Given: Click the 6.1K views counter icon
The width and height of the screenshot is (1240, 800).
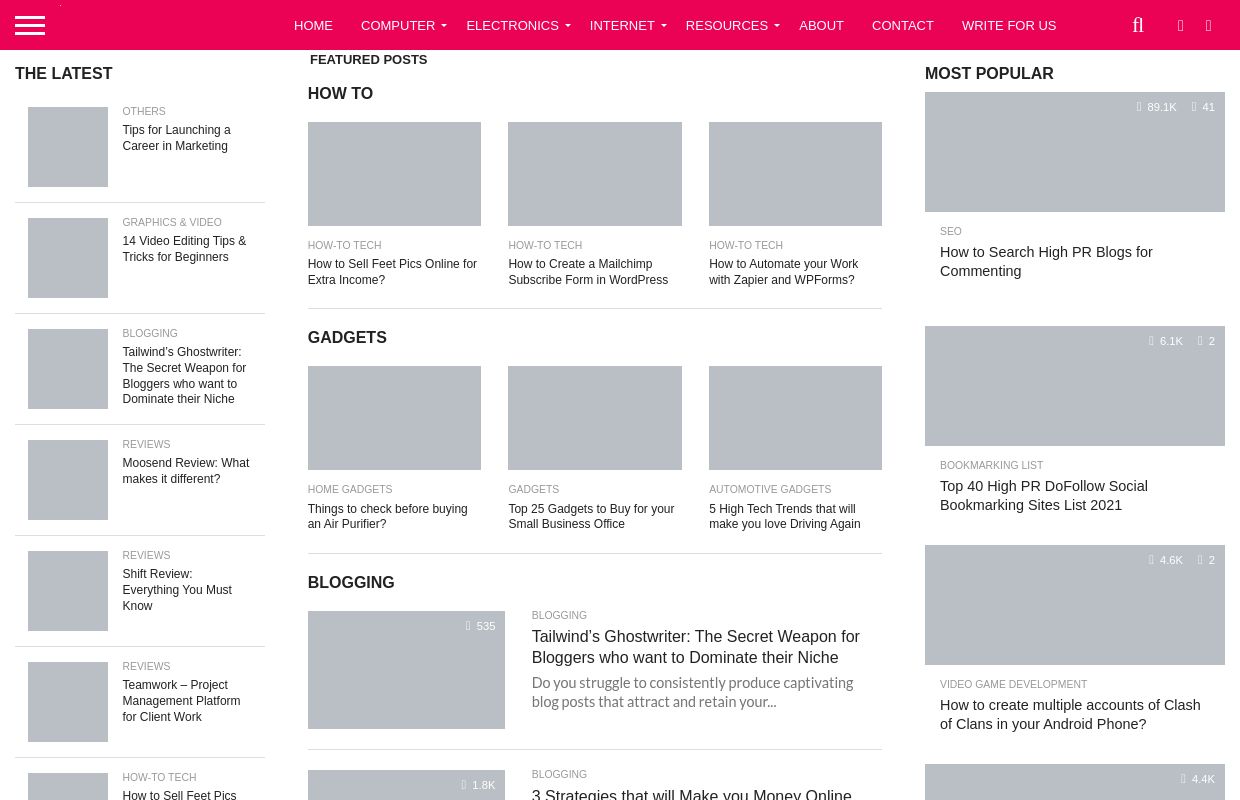Looking at the screenshot, I should point(1151,341).
